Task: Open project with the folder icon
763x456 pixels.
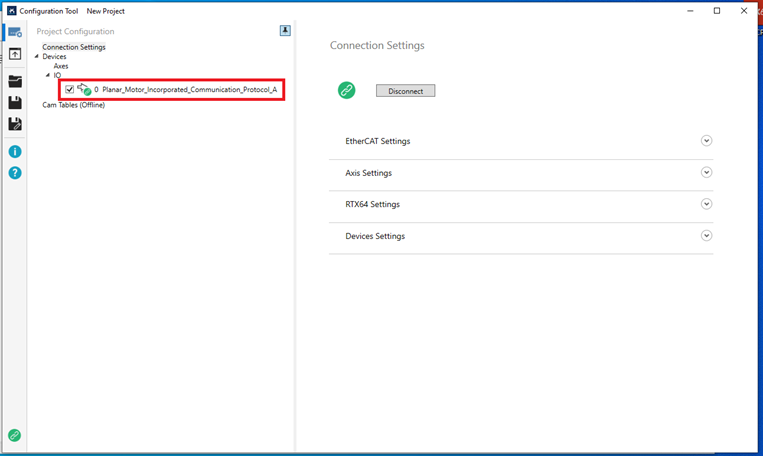Action: click(x=14, y=81)
